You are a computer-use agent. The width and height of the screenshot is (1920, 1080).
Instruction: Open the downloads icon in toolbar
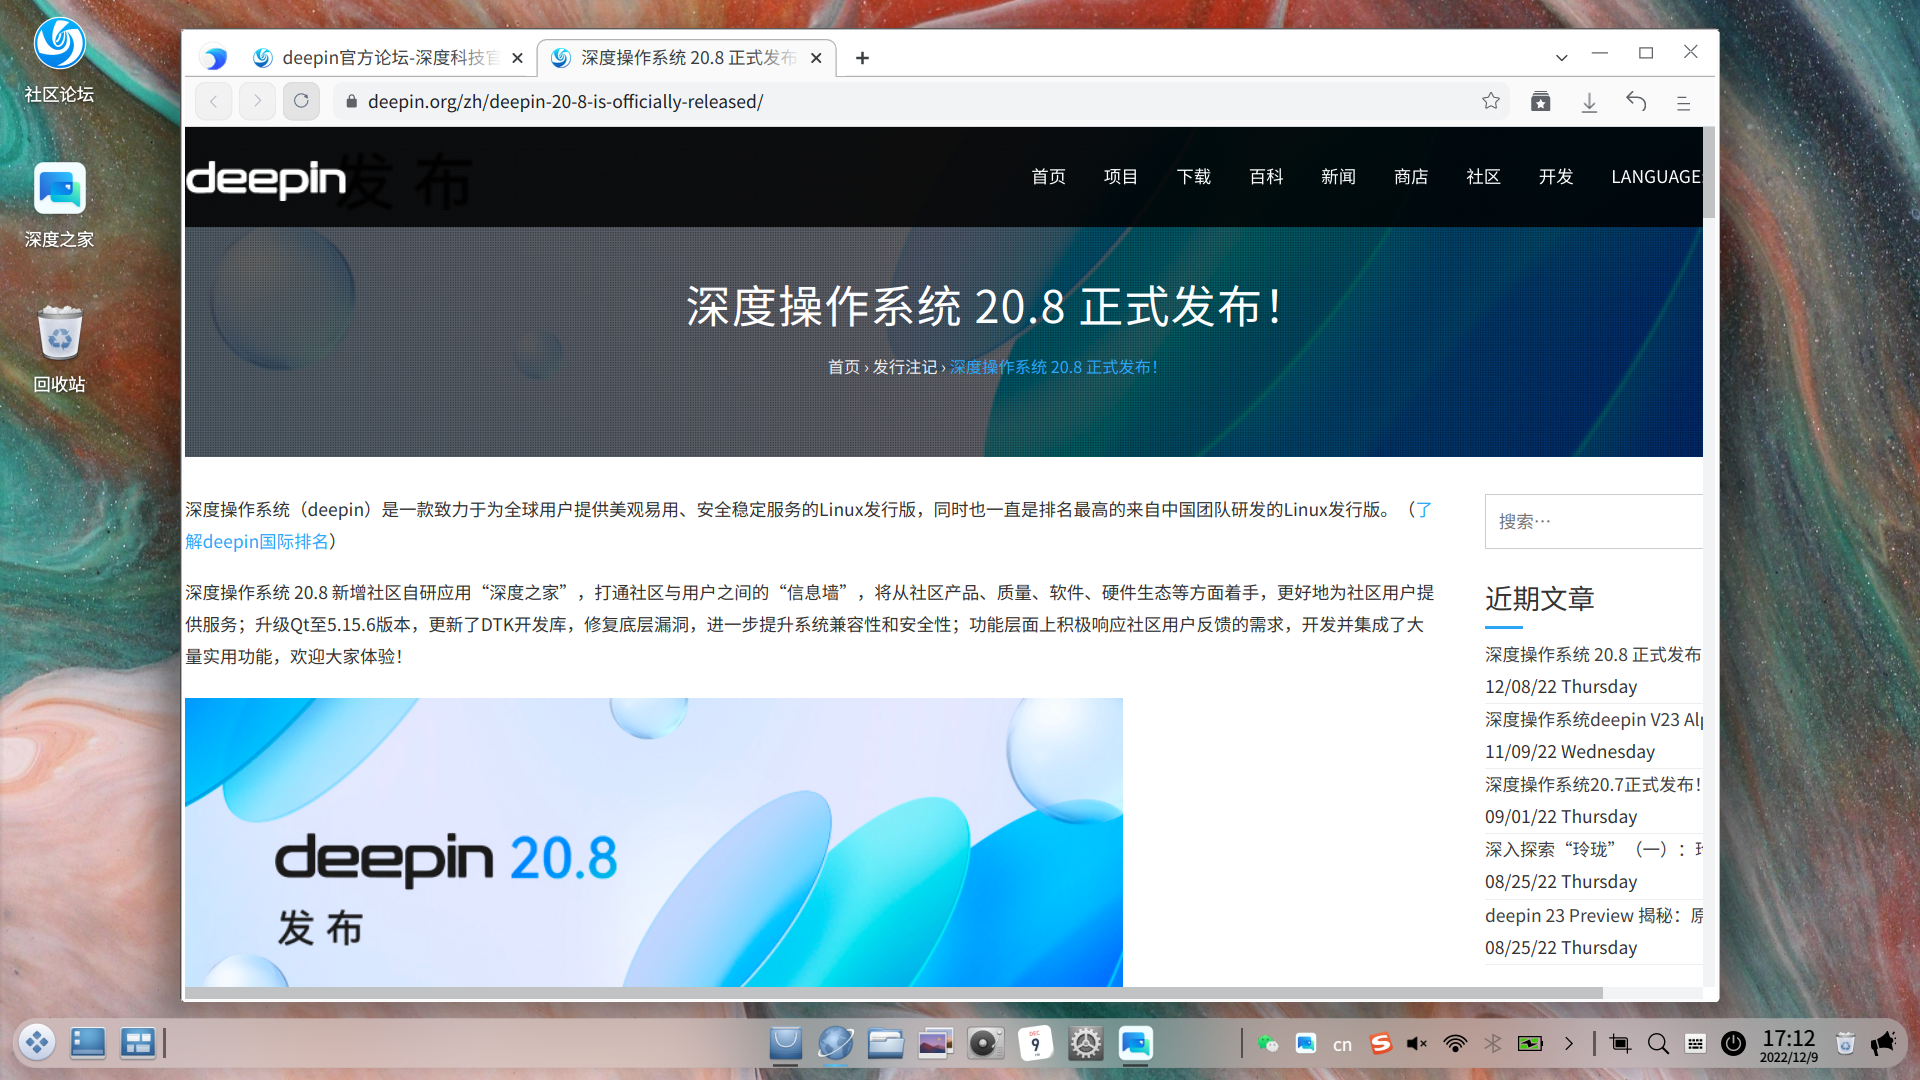click(1589, 102)
